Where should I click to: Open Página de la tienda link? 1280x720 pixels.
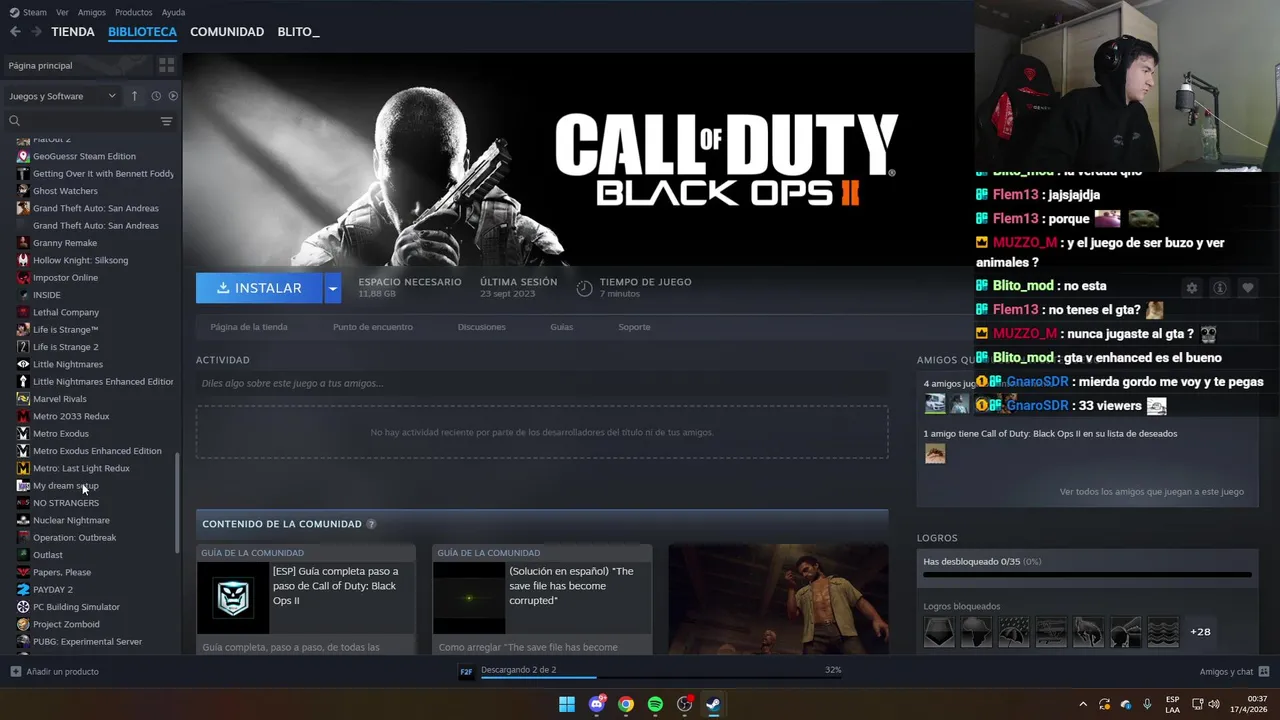click(x=249, y=327)
